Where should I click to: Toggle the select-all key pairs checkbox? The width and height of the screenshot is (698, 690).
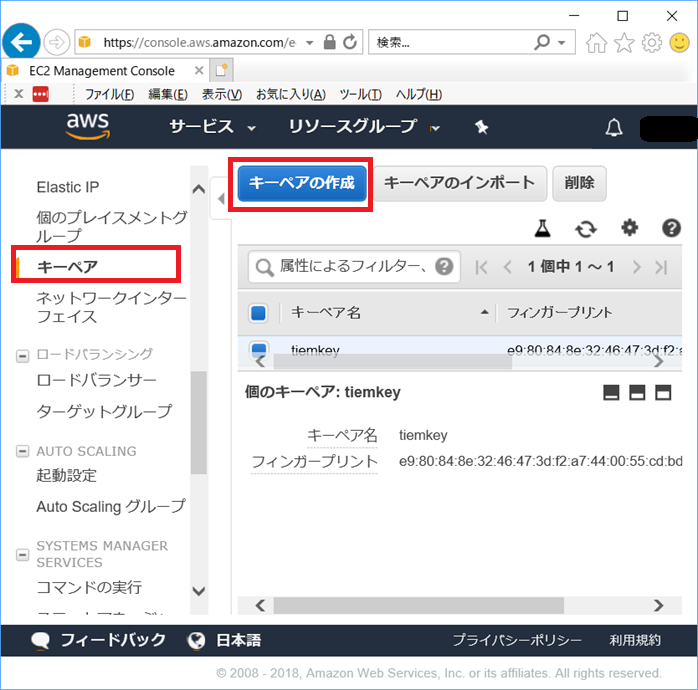coord(258,313)
